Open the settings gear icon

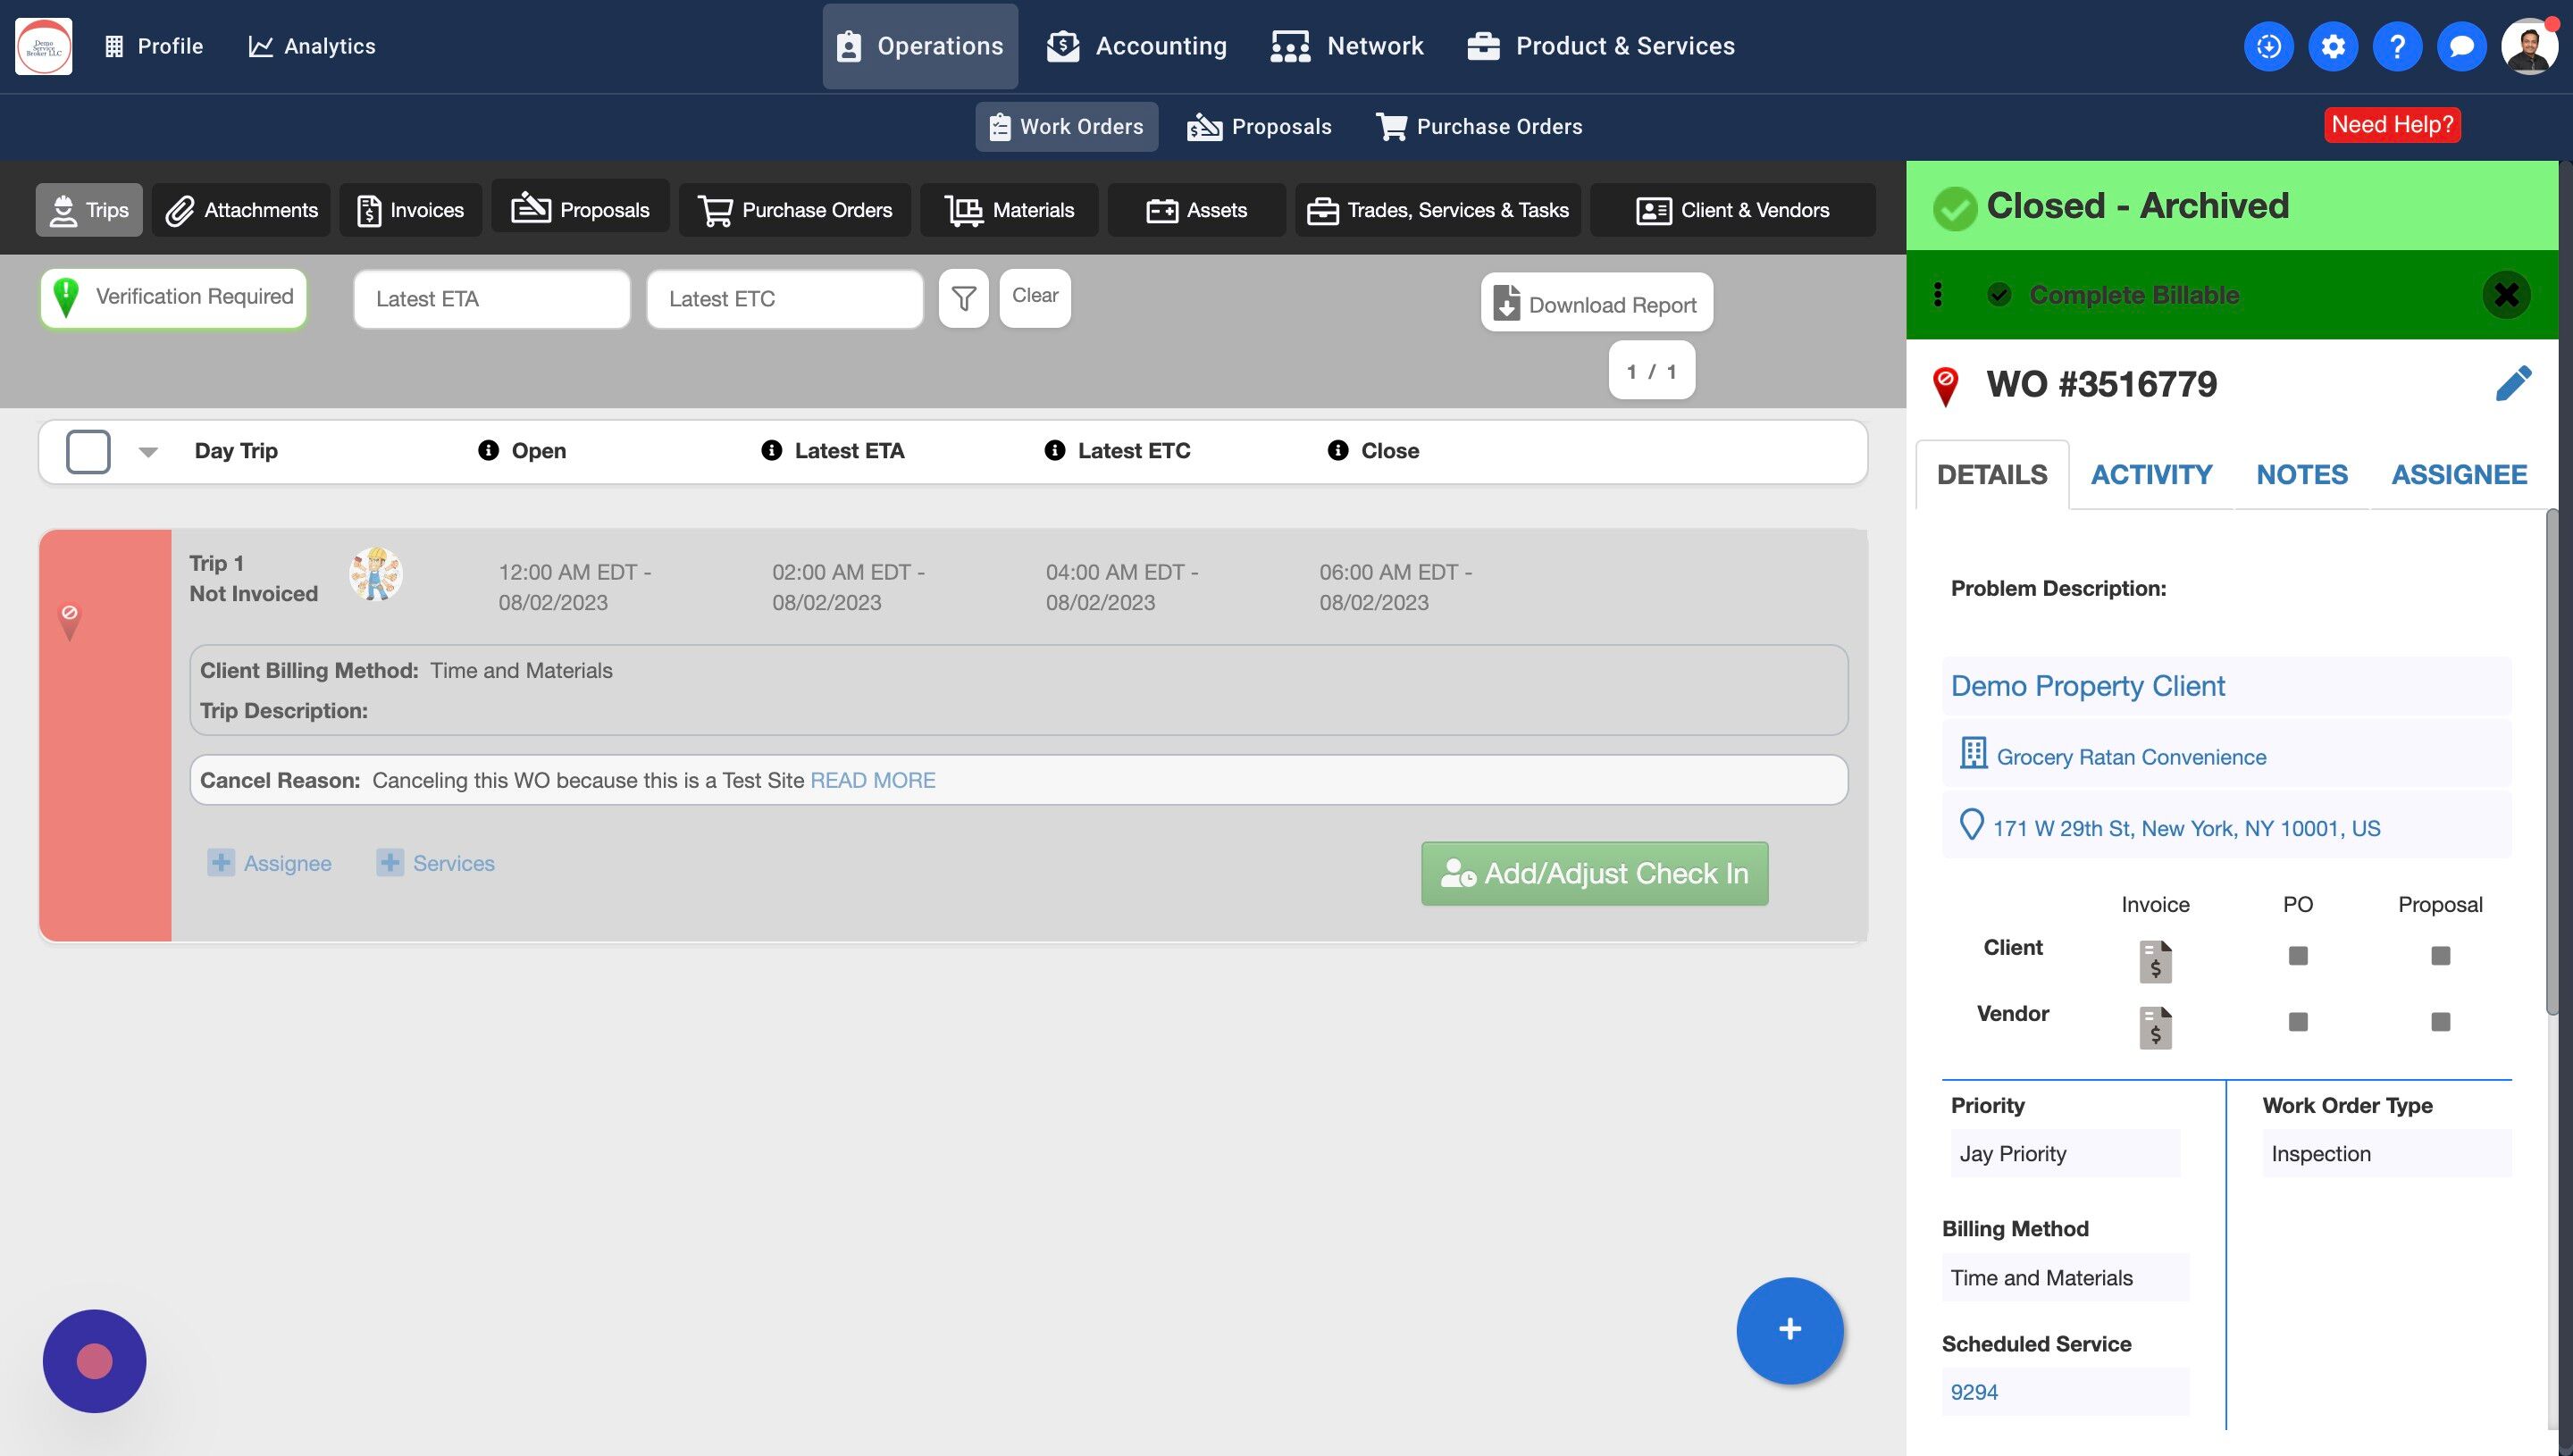2332,46
